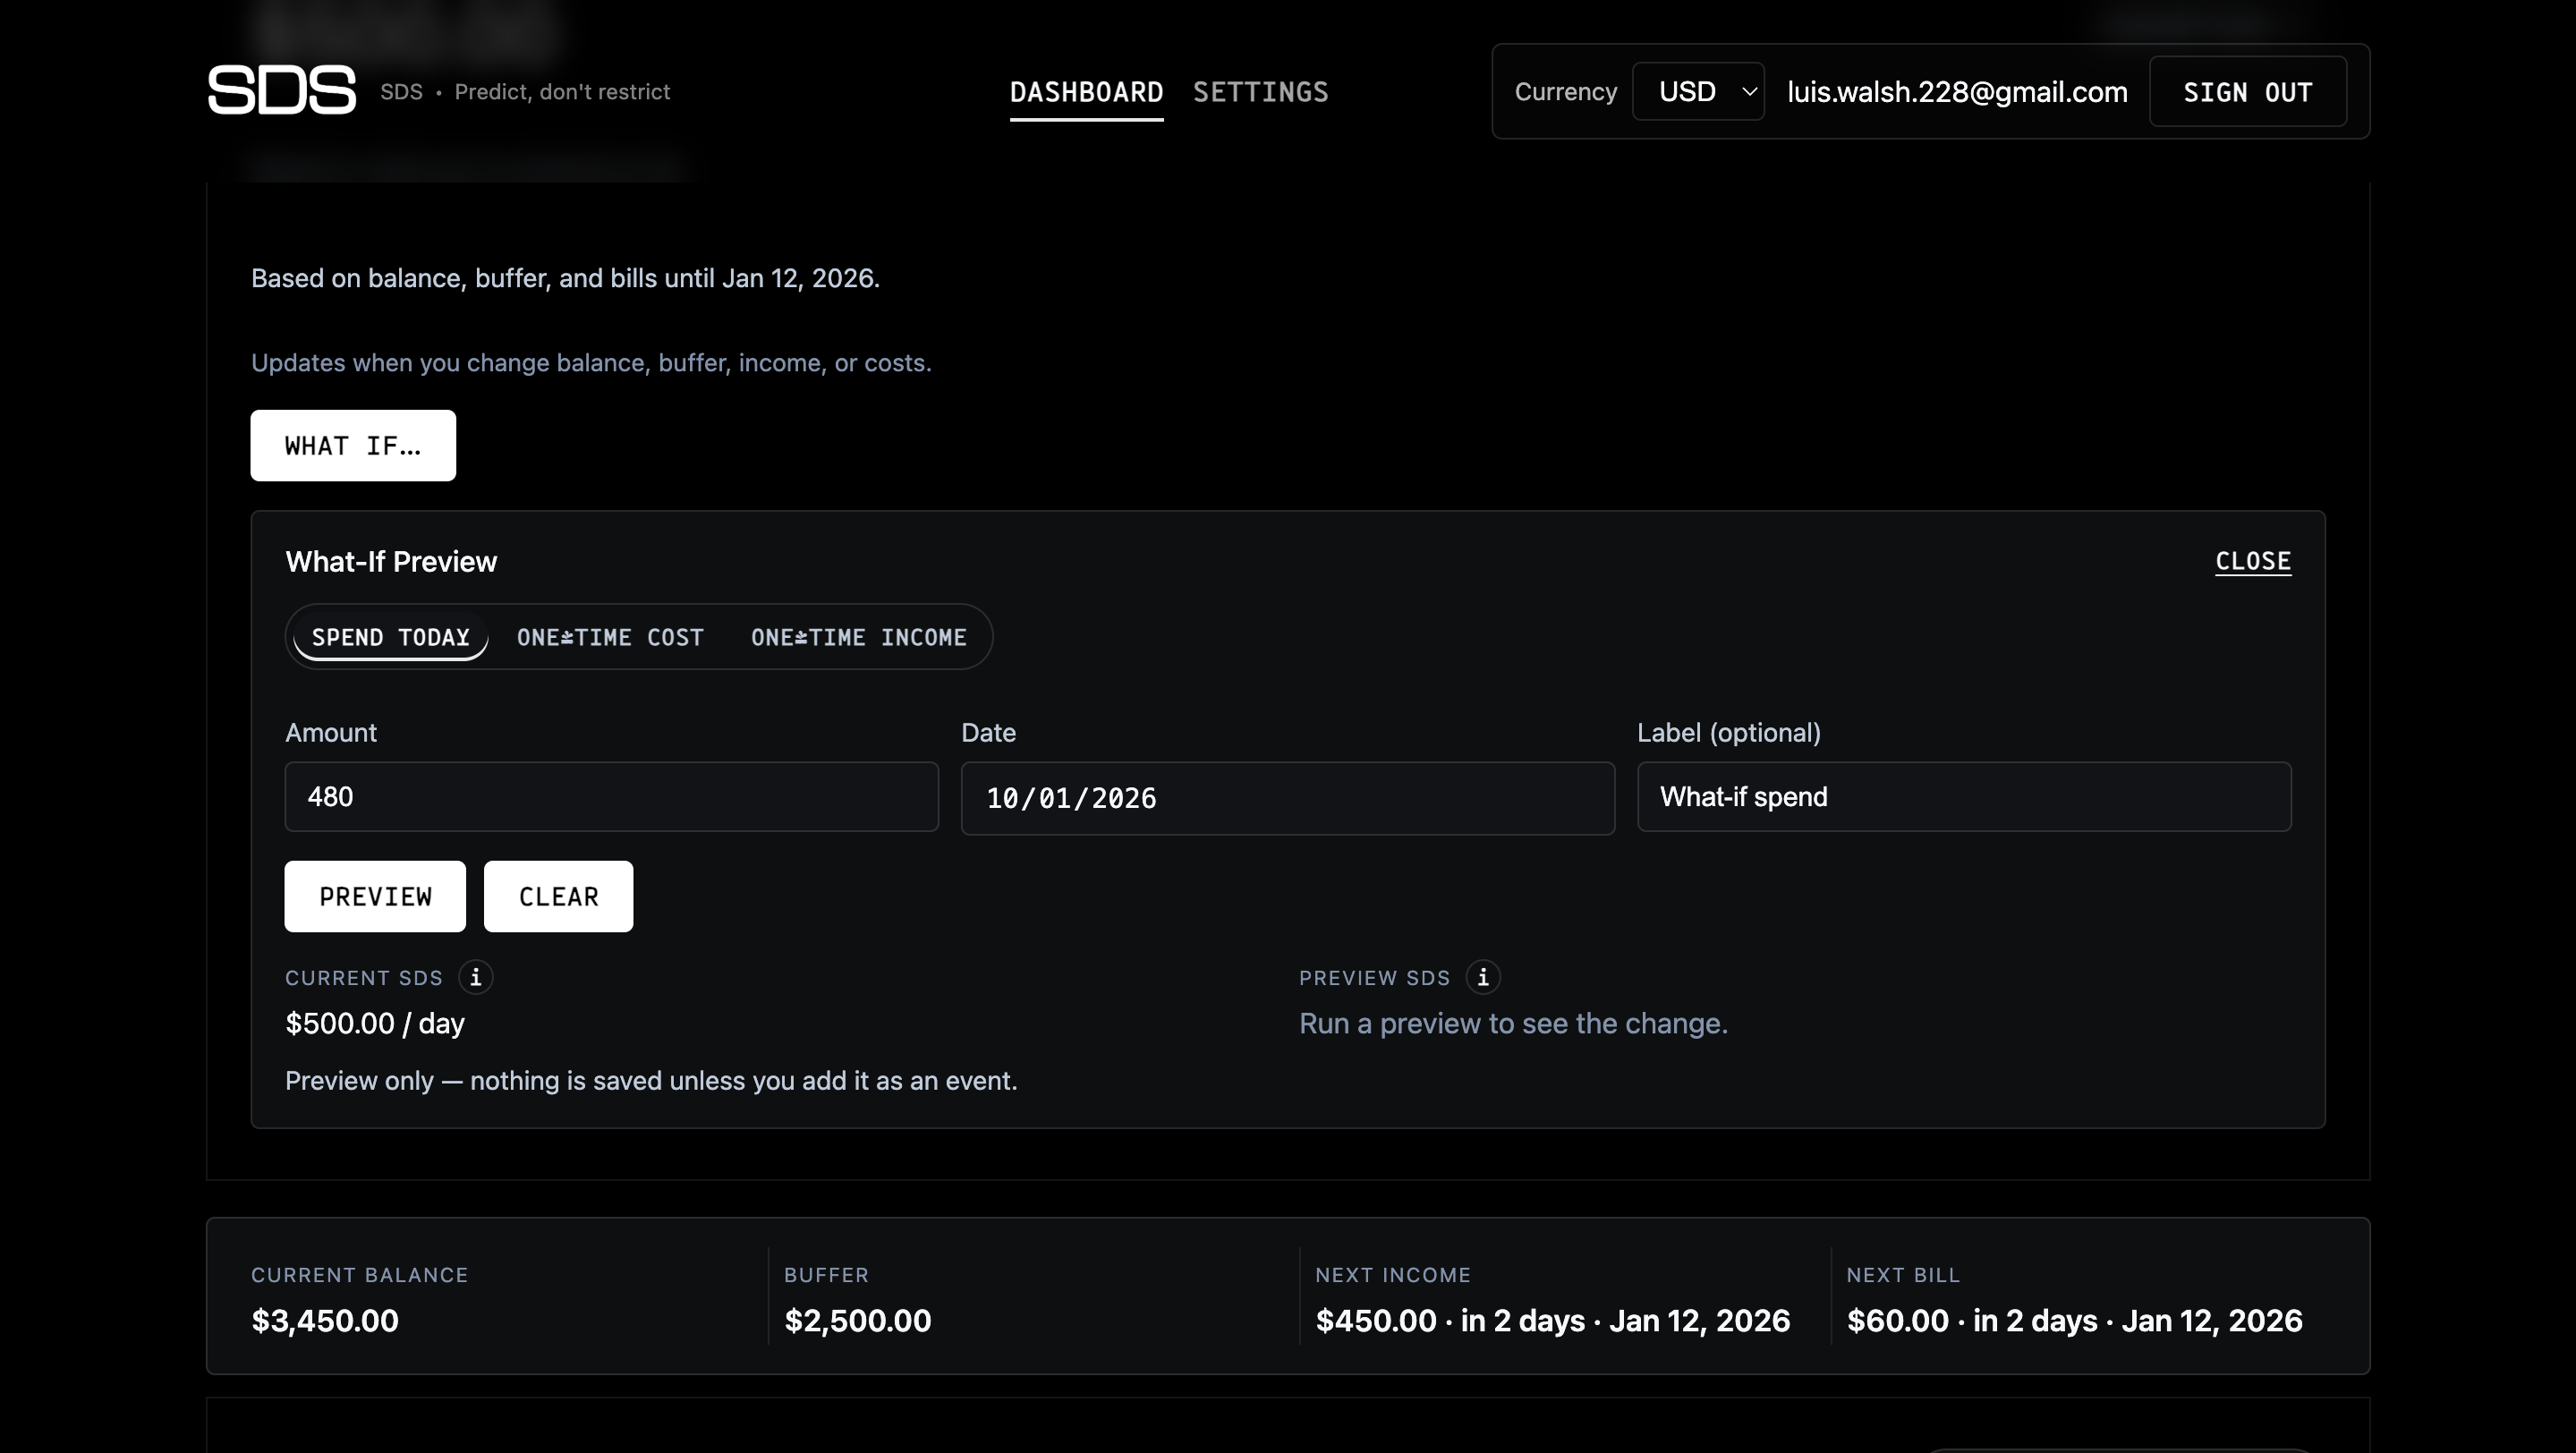Click the Clear button

(558, 896)
